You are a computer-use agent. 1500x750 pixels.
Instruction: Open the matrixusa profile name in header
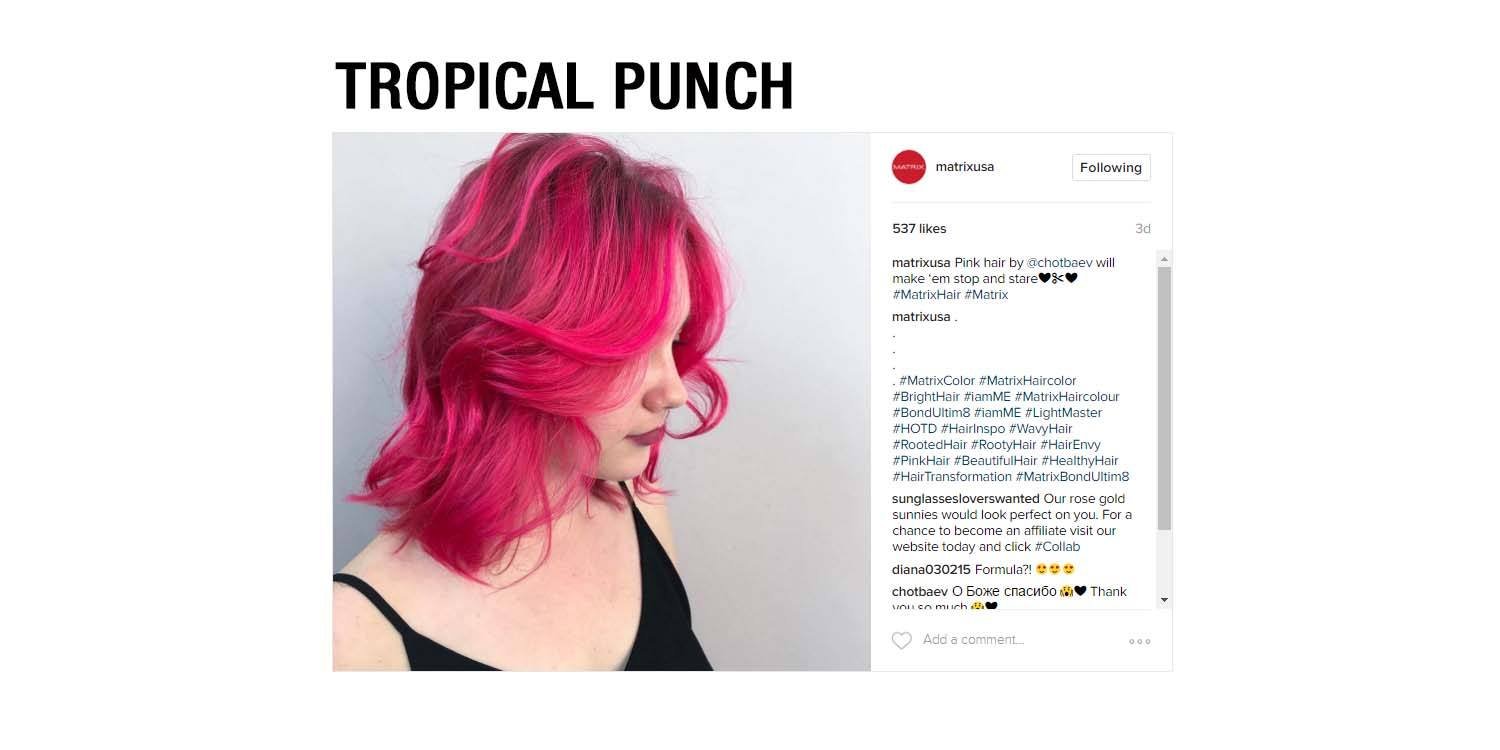pos(965,167)
